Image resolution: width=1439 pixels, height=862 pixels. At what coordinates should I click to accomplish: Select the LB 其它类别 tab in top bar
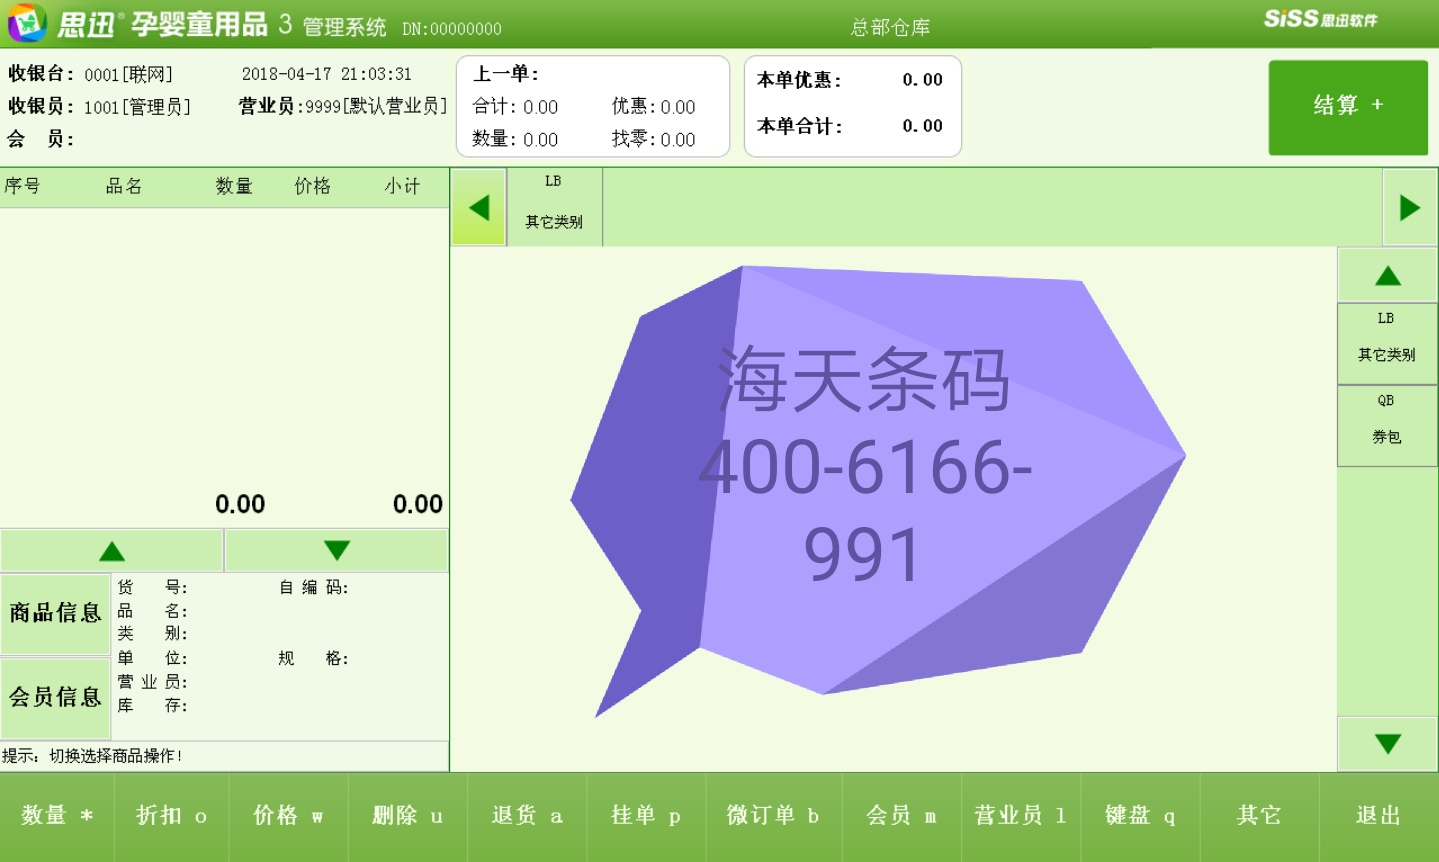click(554, 206)
